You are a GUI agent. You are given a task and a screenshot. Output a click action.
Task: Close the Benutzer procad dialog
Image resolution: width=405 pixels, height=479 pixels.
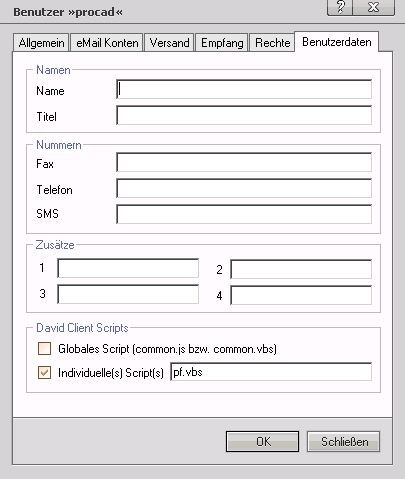point(374,7)
